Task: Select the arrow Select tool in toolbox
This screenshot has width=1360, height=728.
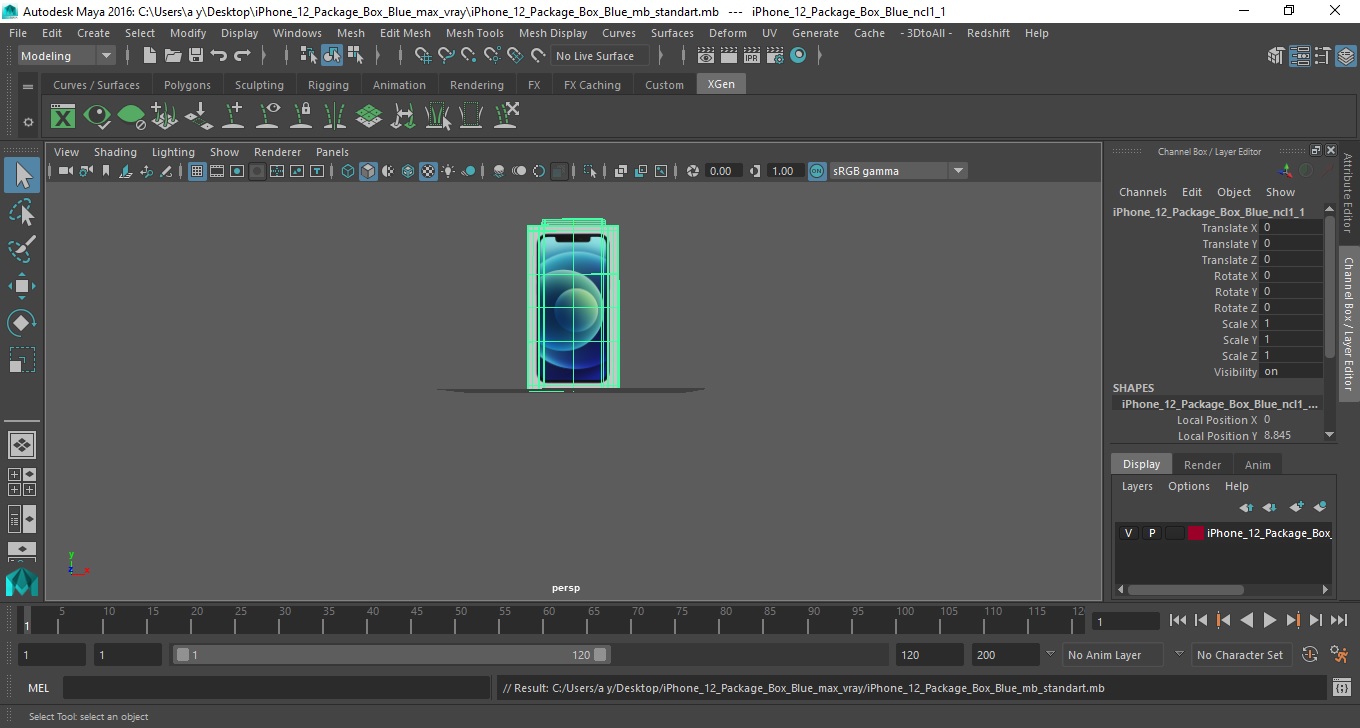Action: coord(22,175)
